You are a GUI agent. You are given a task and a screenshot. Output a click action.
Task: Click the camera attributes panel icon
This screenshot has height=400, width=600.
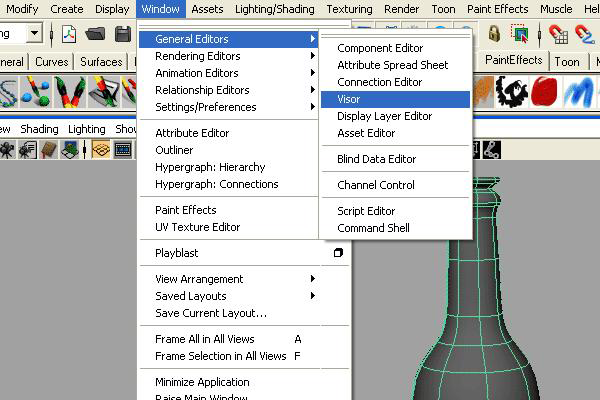pos(28,150)
